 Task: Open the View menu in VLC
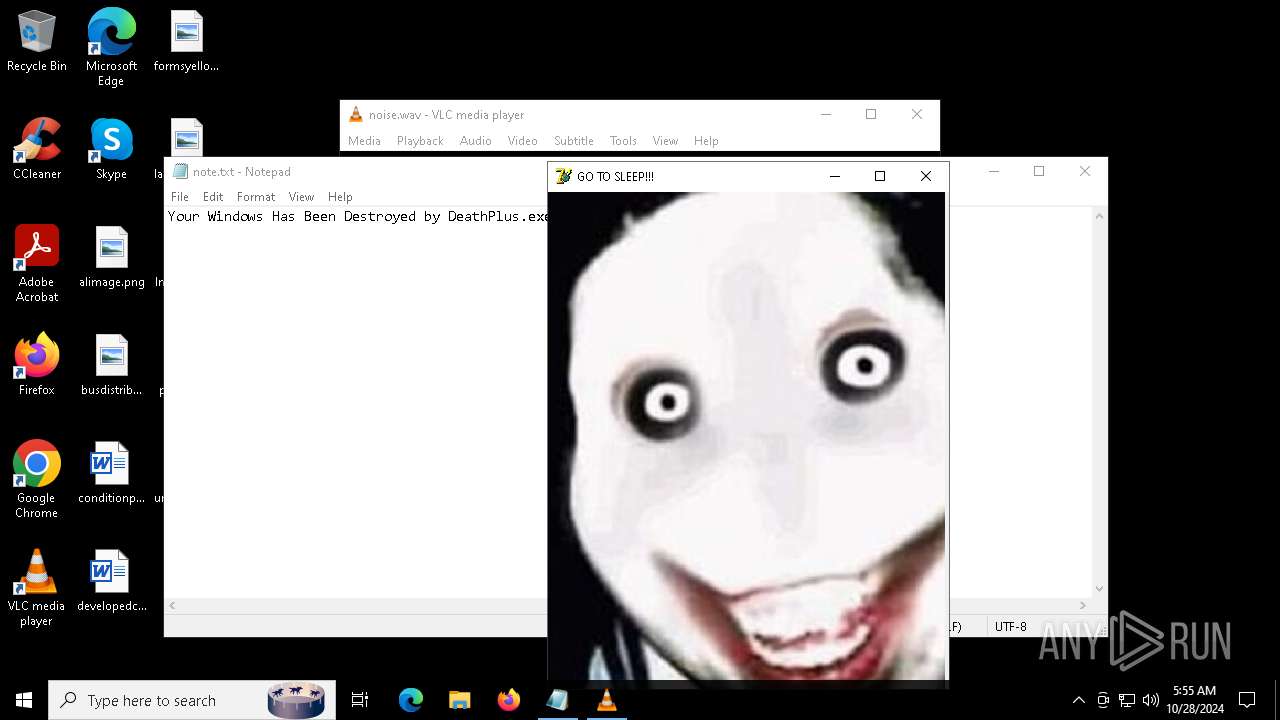tap(665, 141)
